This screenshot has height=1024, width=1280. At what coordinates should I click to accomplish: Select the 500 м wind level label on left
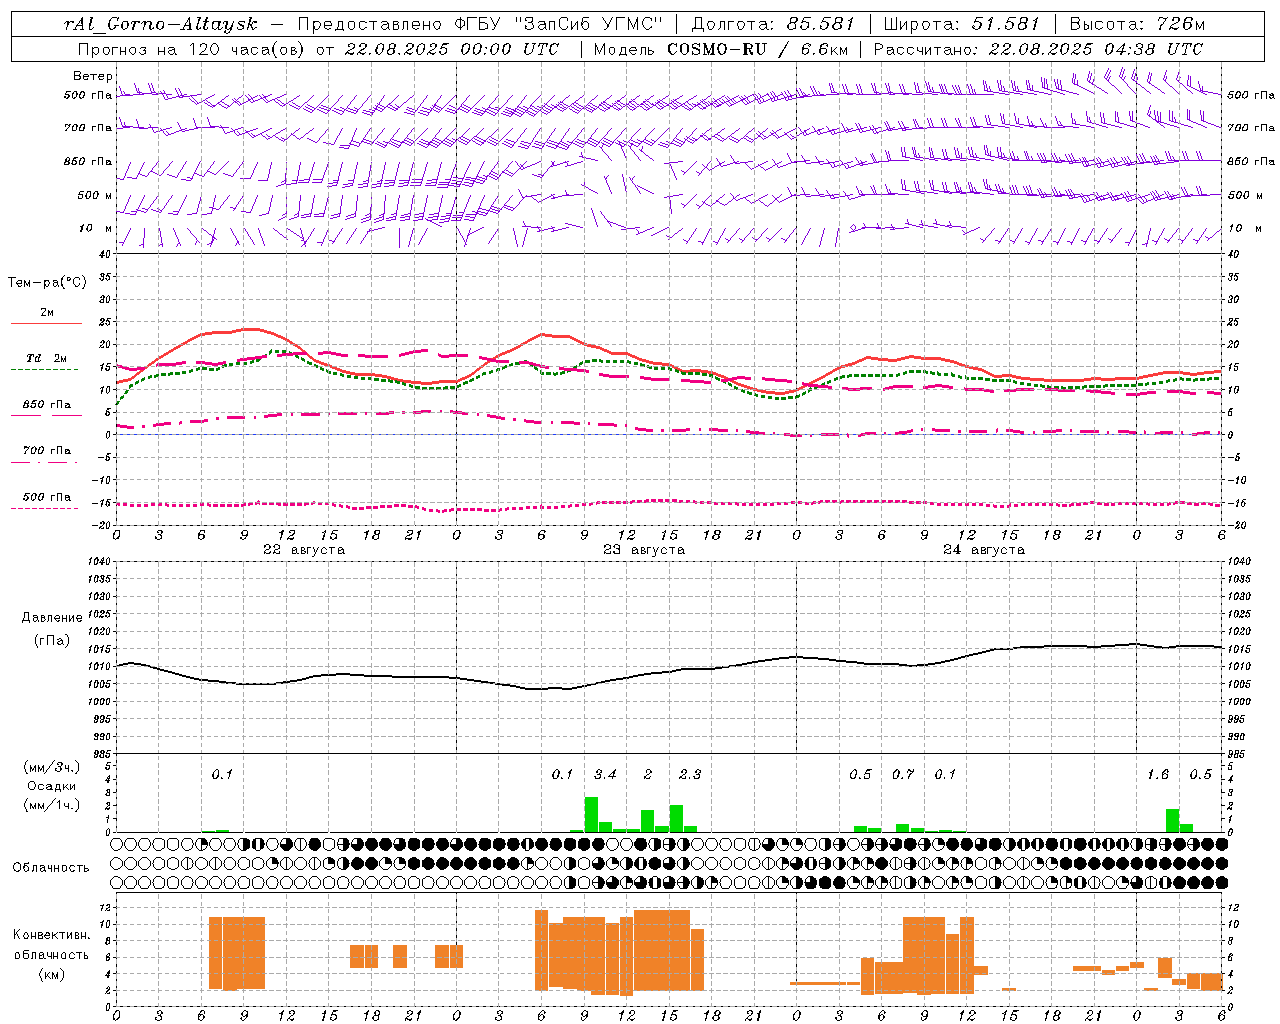95,195
